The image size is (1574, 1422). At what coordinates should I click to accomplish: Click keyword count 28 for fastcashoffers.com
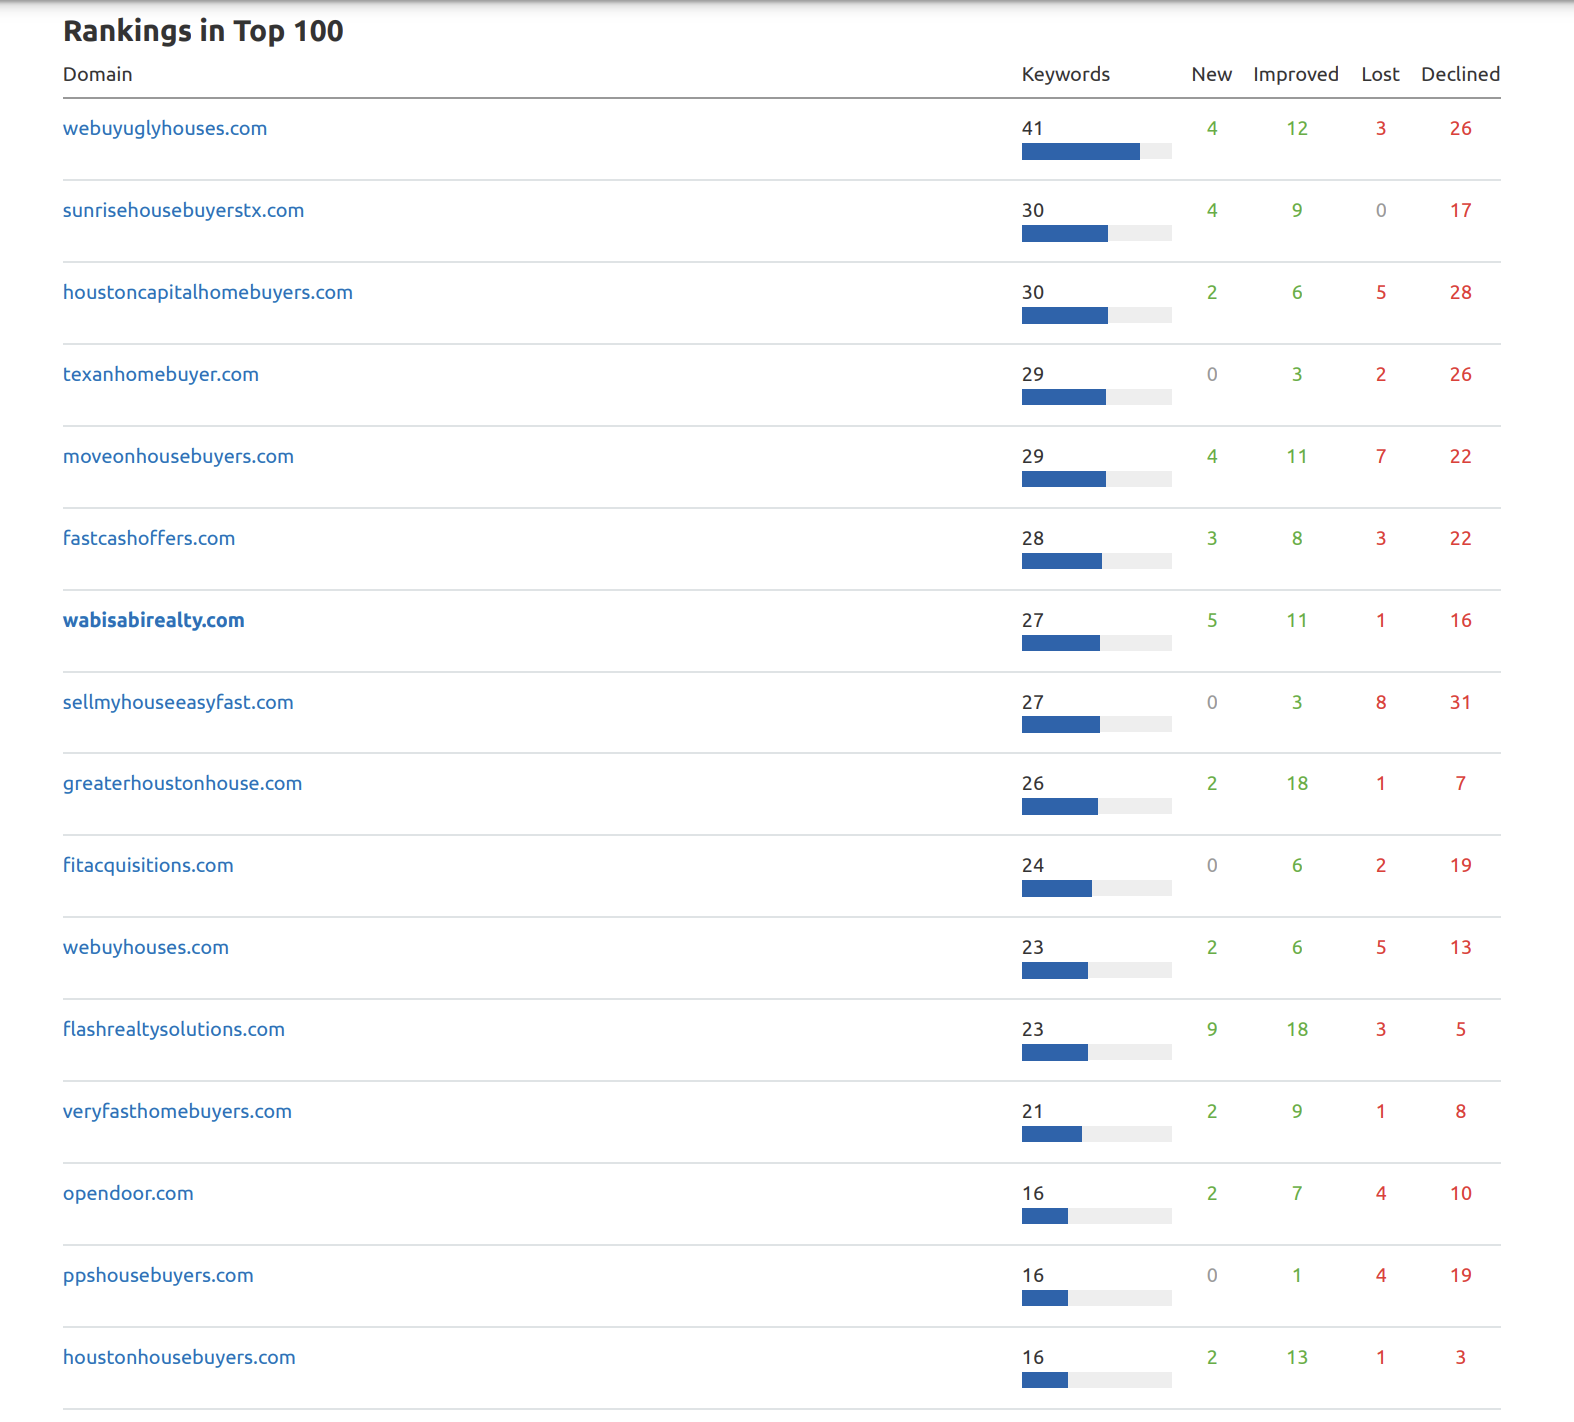click(x=1033, y=538)
